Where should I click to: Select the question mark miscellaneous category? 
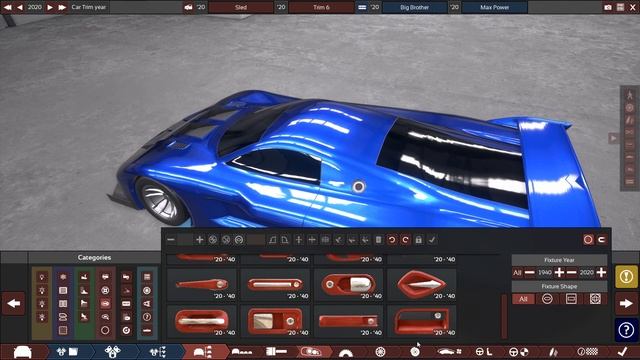147,317
